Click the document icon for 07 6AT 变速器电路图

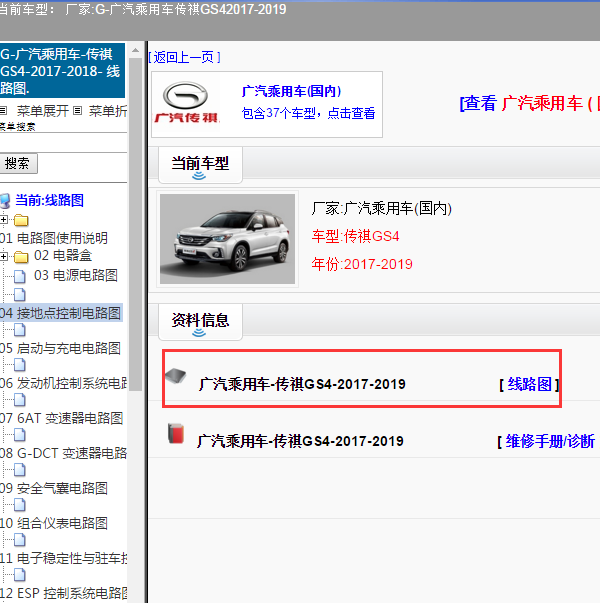coord(20,400)
